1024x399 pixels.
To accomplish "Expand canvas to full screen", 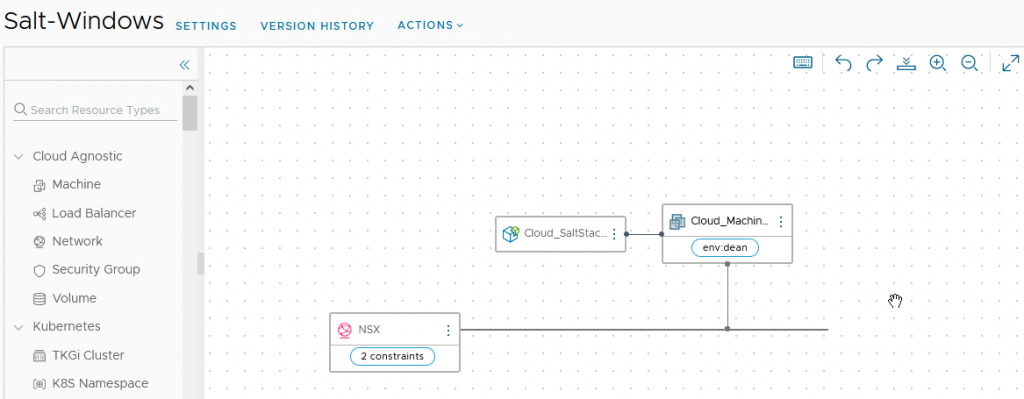I will coord(1010,63).
